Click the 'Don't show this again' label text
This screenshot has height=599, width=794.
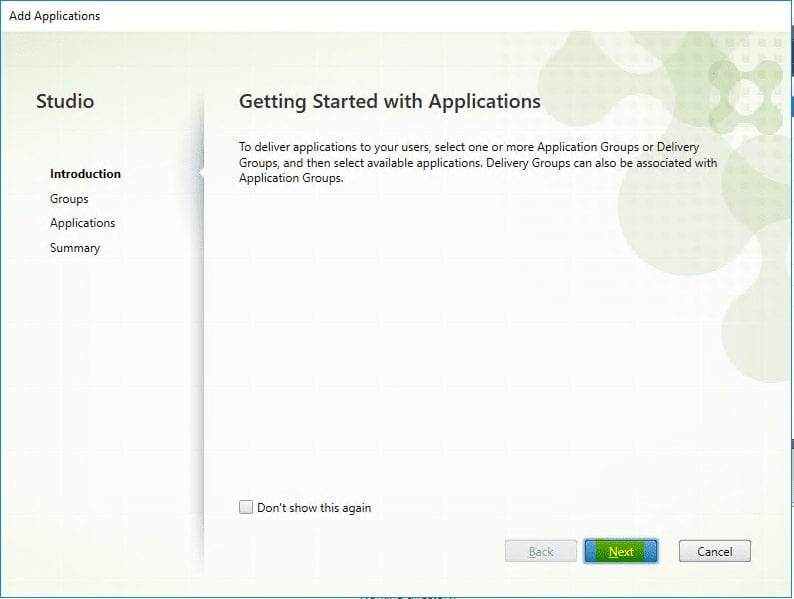click(313, 507)
